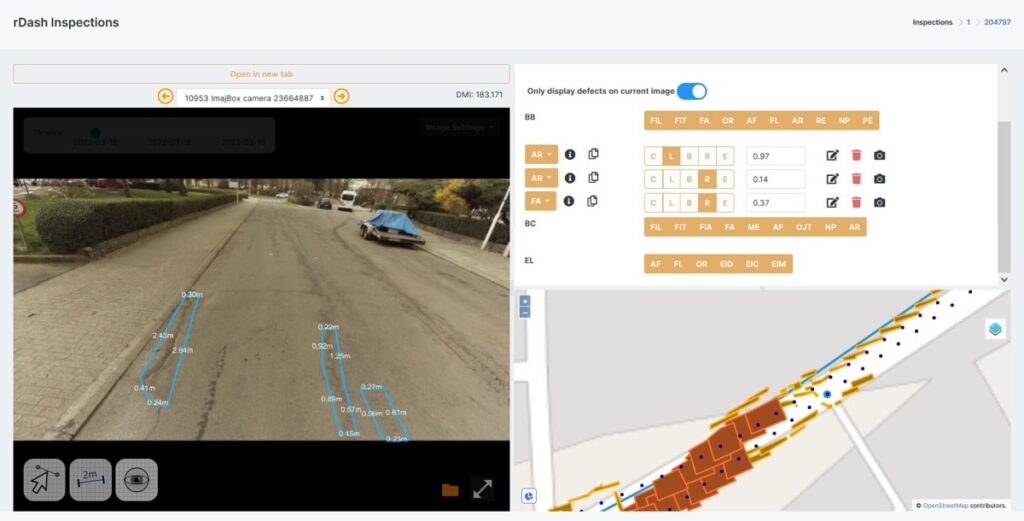Select position L in the 0.97 row
Viewport: 1024px width, 521px height.
pos(671,156)
